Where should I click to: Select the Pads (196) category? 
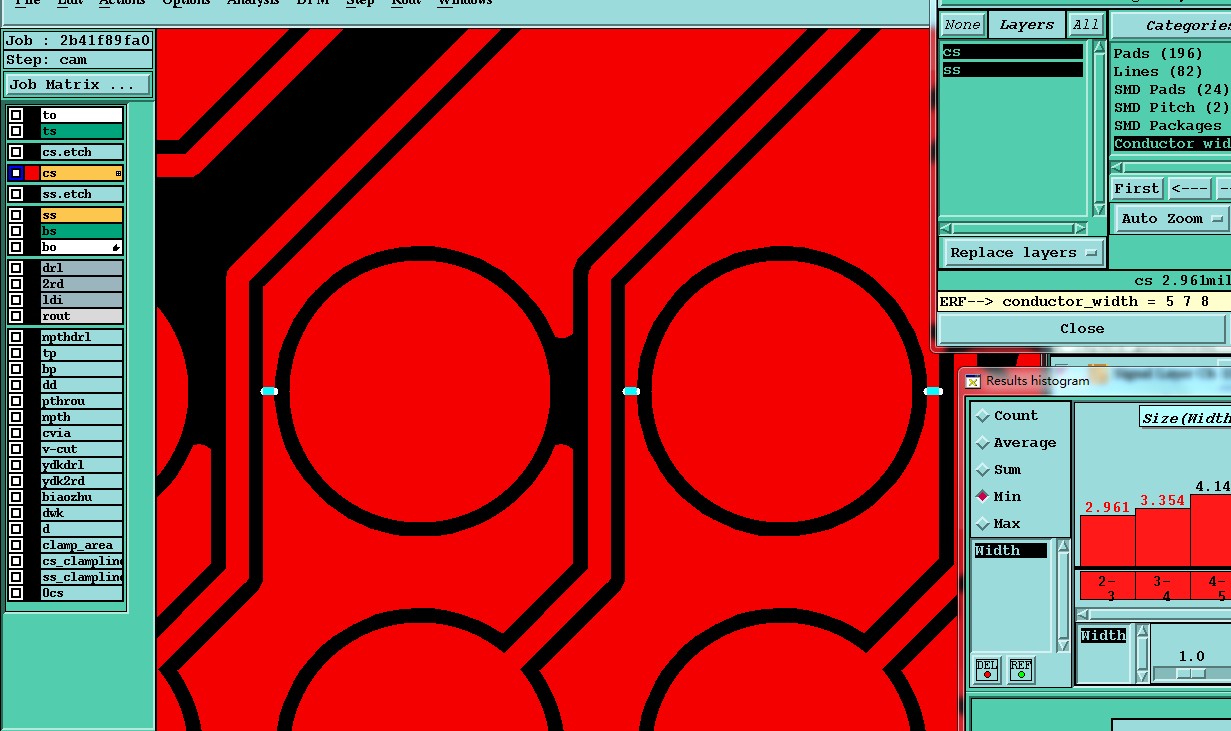(1158, 54)
